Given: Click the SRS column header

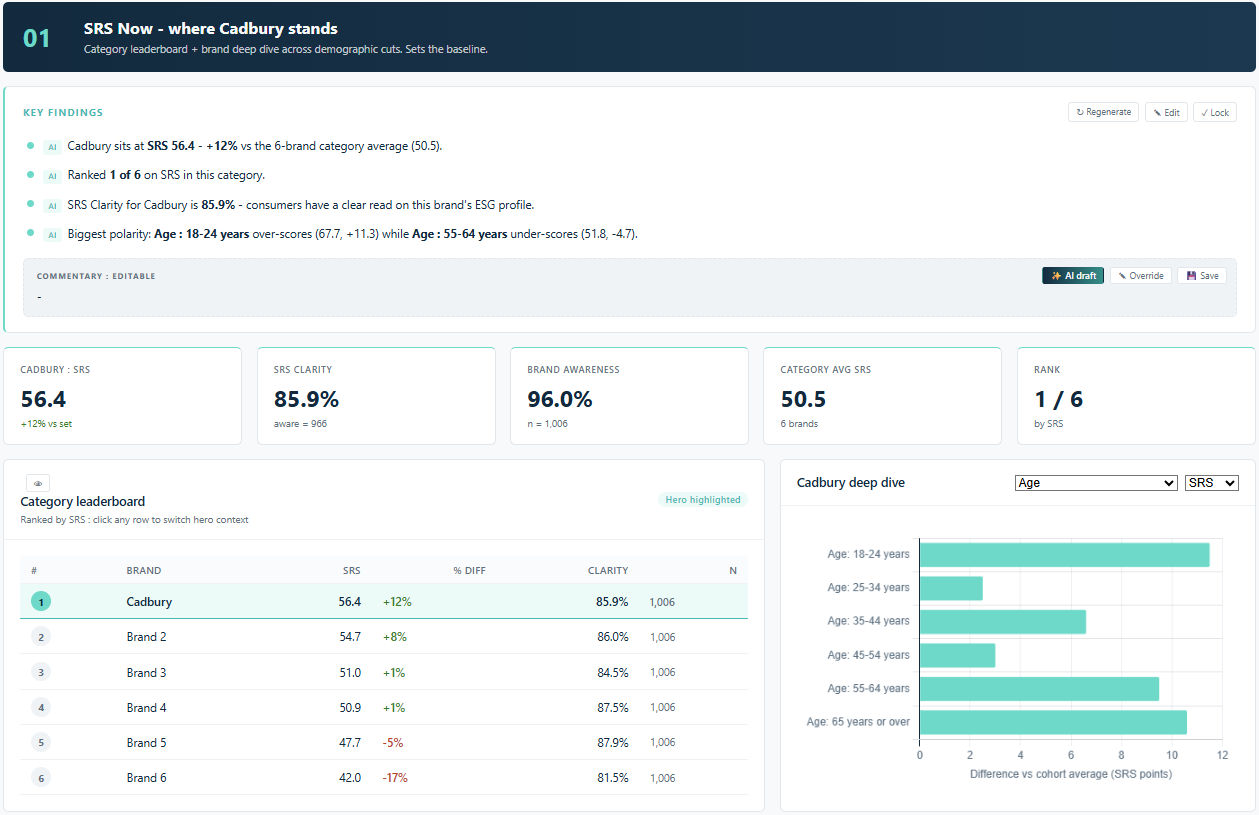Looking at the screenshot, I should tap(351, 570).
